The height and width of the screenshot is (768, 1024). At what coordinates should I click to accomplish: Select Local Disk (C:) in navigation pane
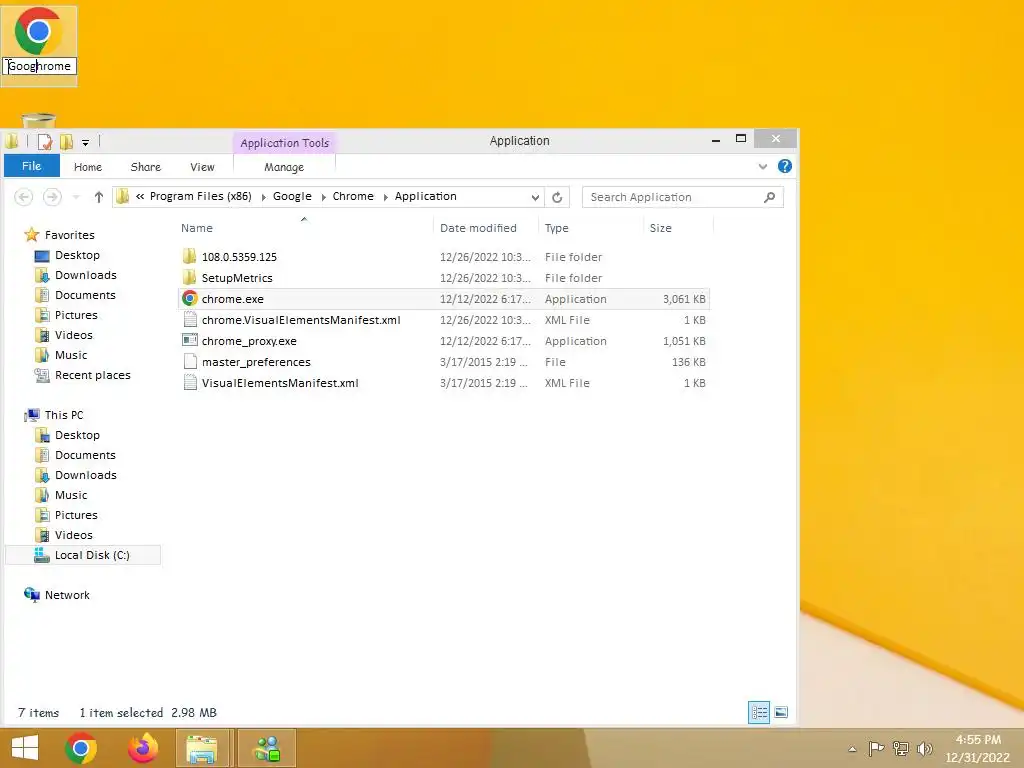tap(82, 555)
